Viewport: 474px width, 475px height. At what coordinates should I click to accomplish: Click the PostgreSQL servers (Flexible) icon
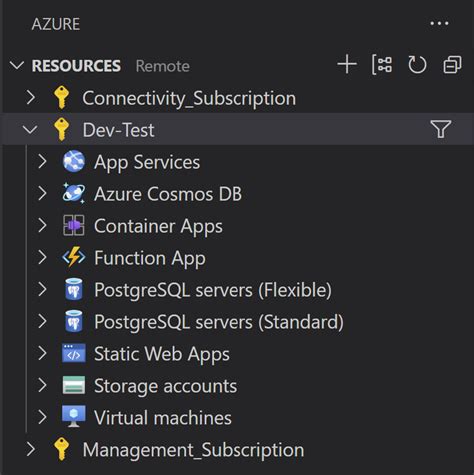(x=74, y=289)
